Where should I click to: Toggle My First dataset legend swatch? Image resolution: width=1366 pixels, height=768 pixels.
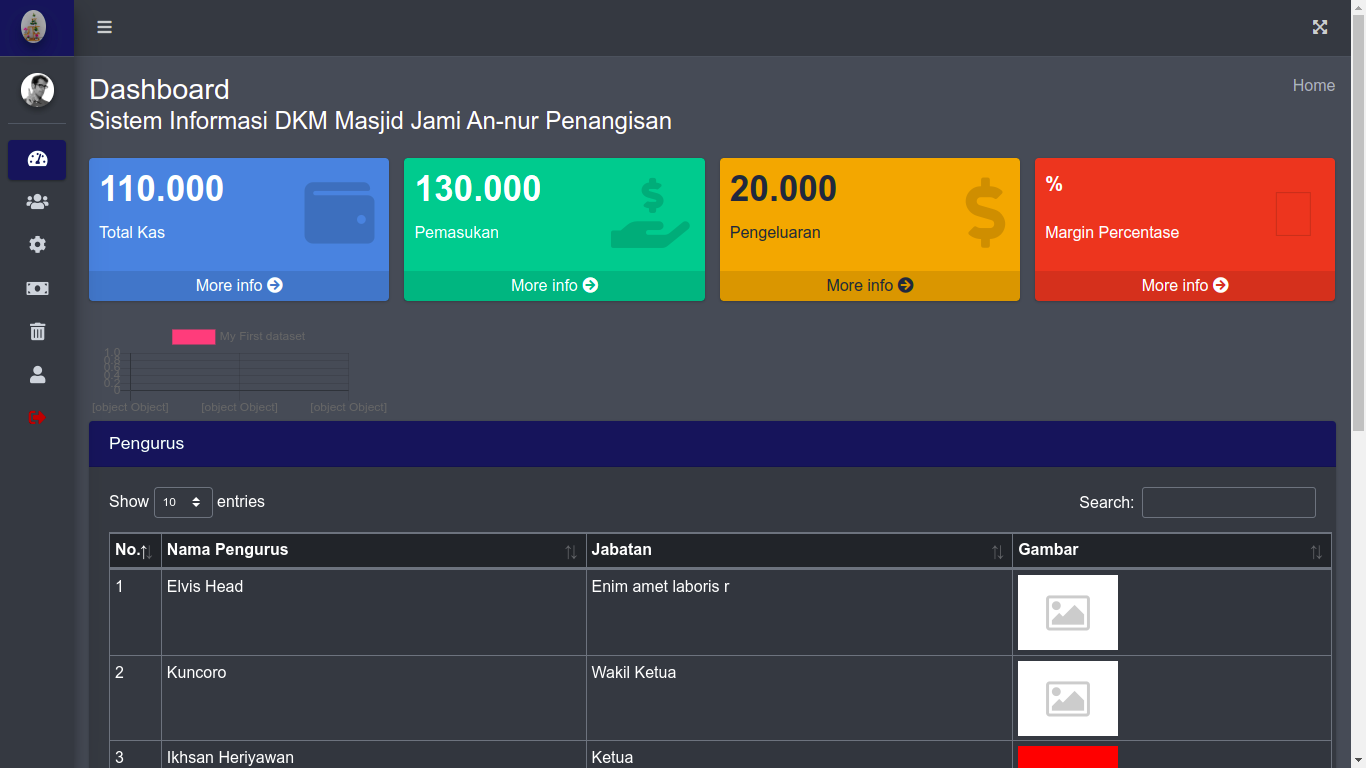tap(193, 337)
